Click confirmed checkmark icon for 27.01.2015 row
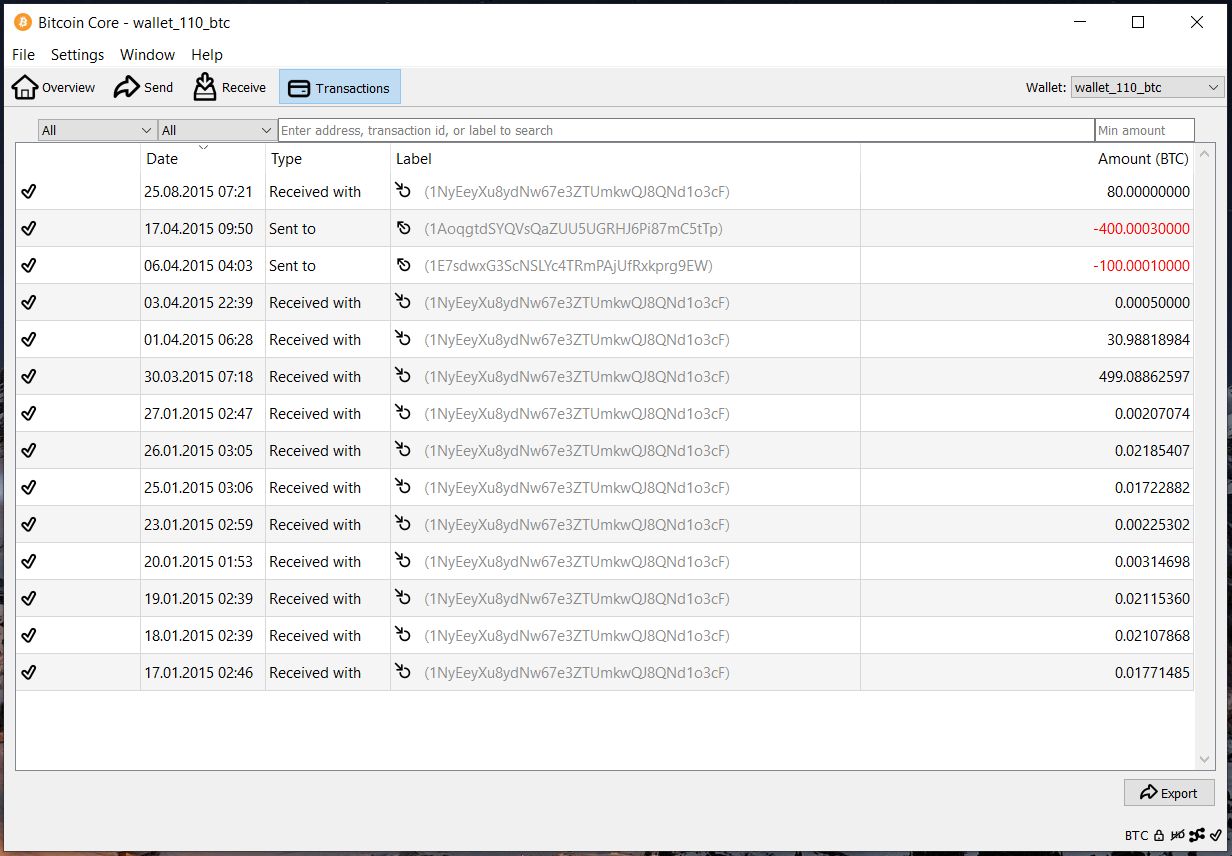This screenshot has height=856, width=1232. [29, 413]
